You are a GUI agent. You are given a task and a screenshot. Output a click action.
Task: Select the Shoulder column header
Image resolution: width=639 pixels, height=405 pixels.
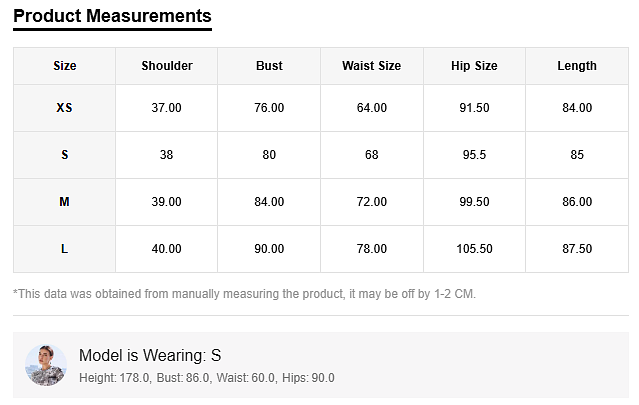(x=166, y=66)
